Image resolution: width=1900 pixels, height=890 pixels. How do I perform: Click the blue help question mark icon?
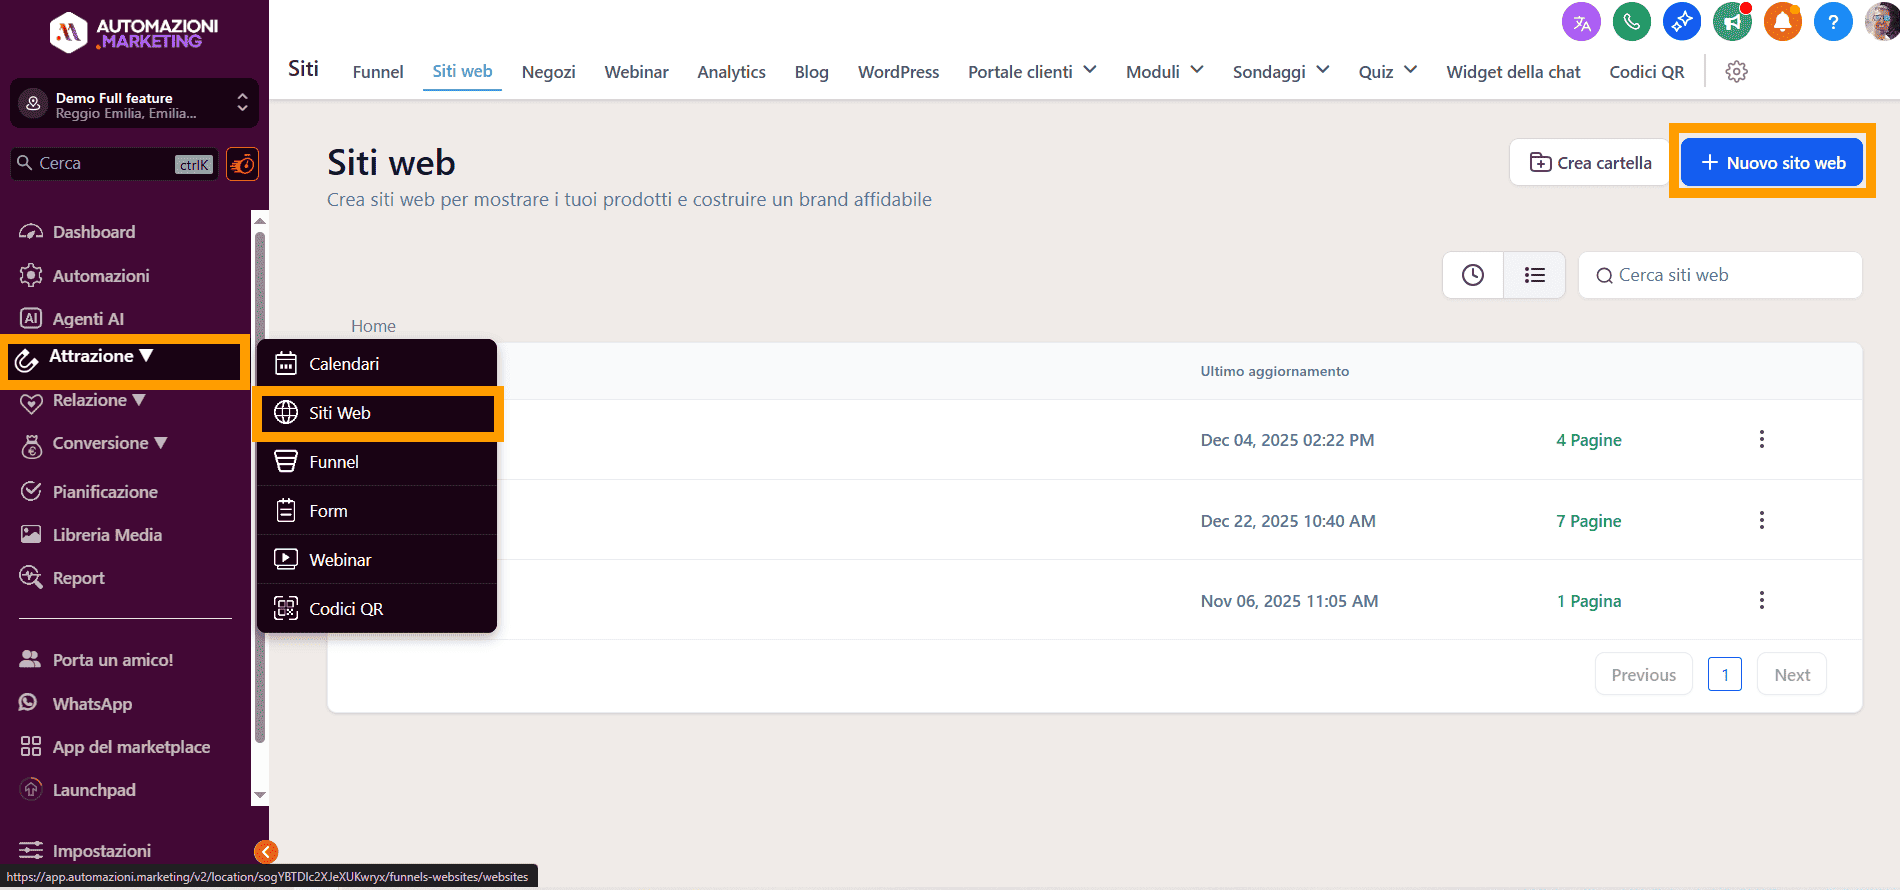[1833, 22]
